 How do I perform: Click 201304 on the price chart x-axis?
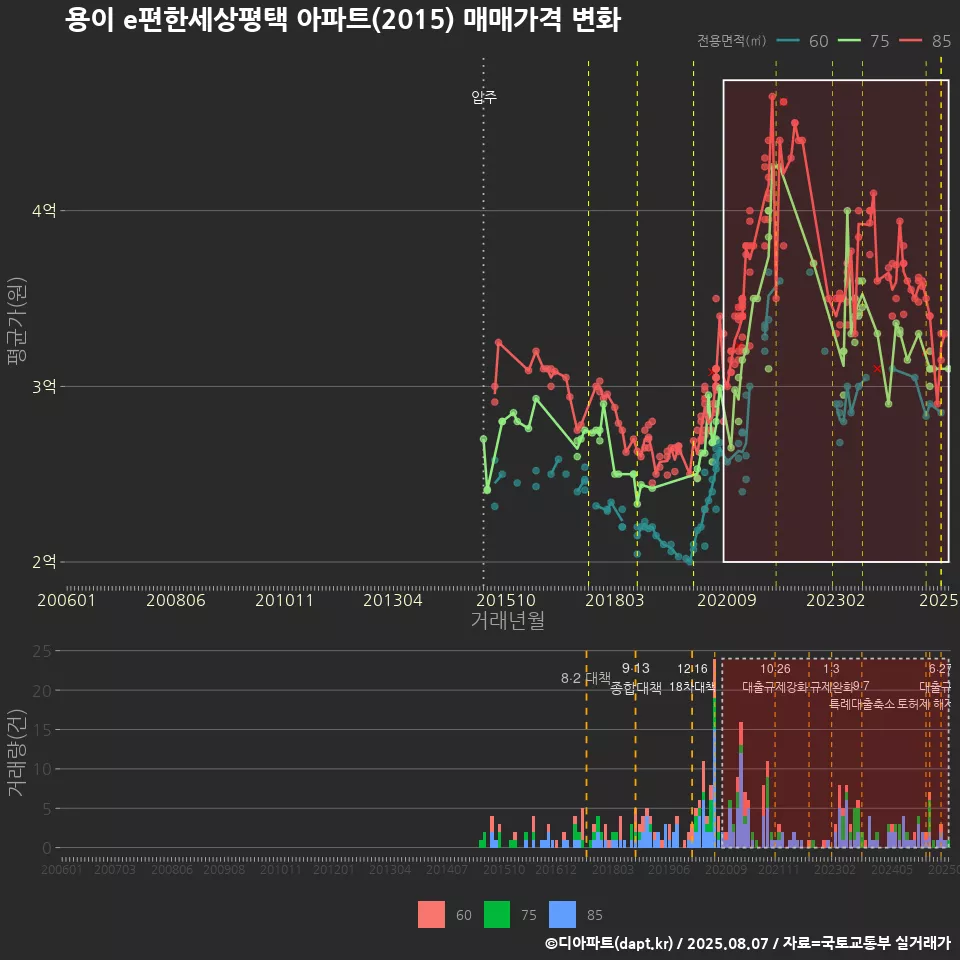tap(392, 600)
